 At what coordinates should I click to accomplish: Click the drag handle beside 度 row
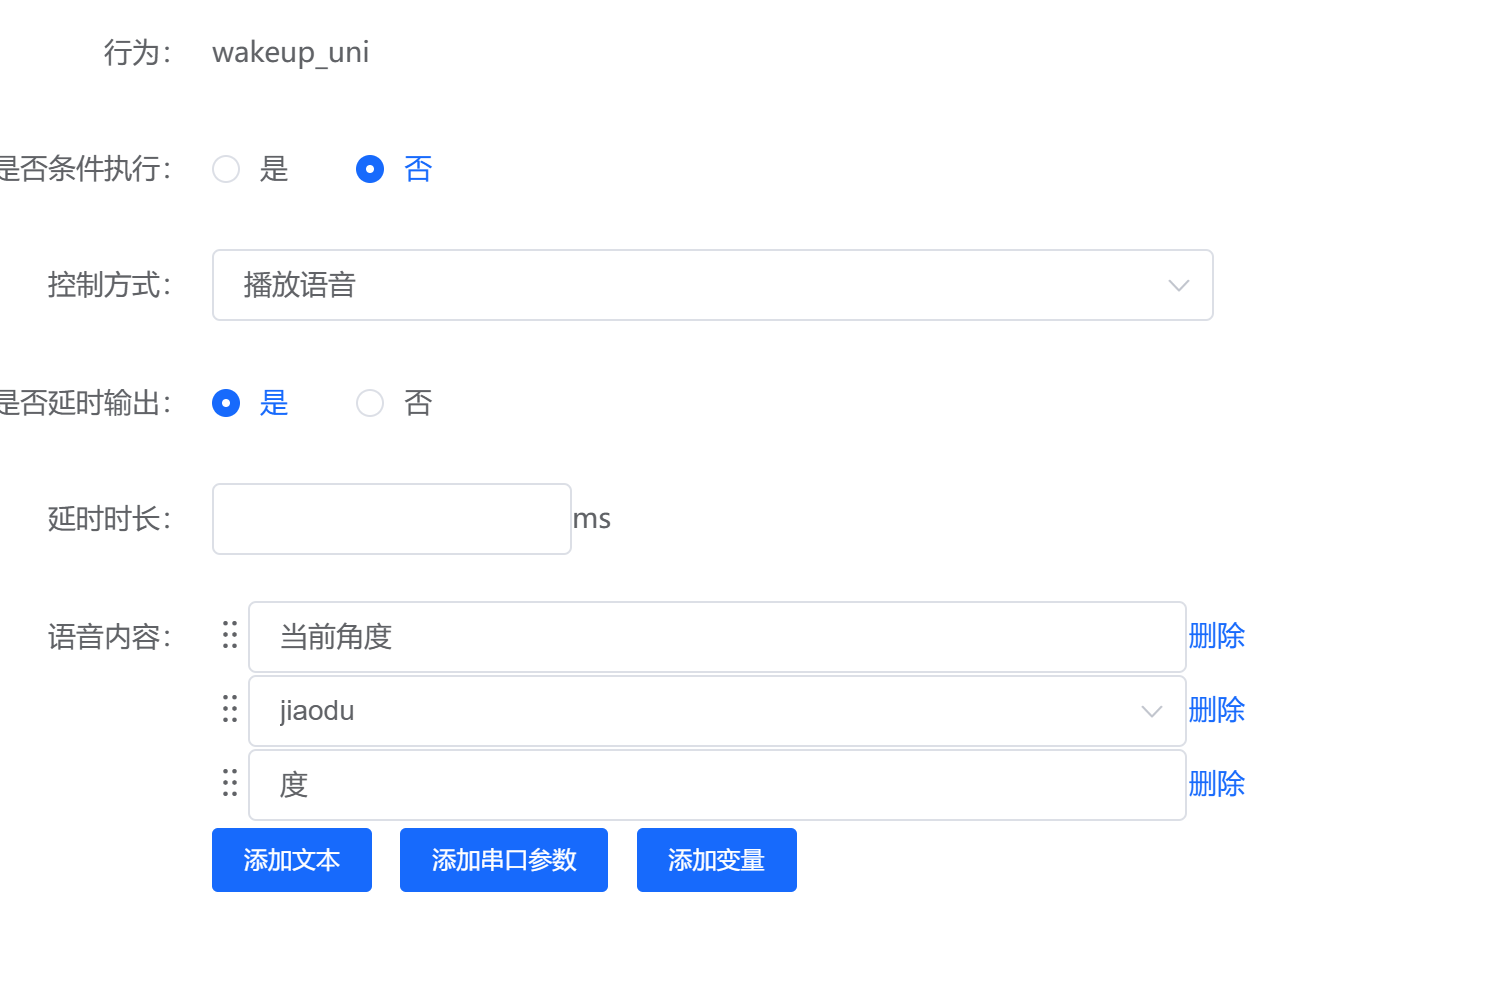(x=229, y=784)
